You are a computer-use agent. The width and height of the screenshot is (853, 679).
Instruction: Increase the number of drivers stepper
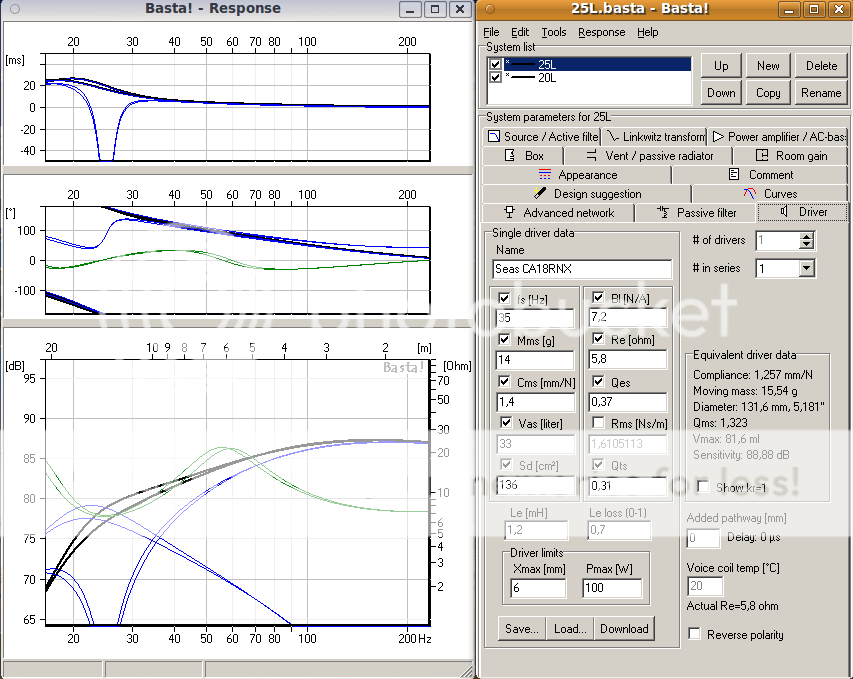click(806, 236)
